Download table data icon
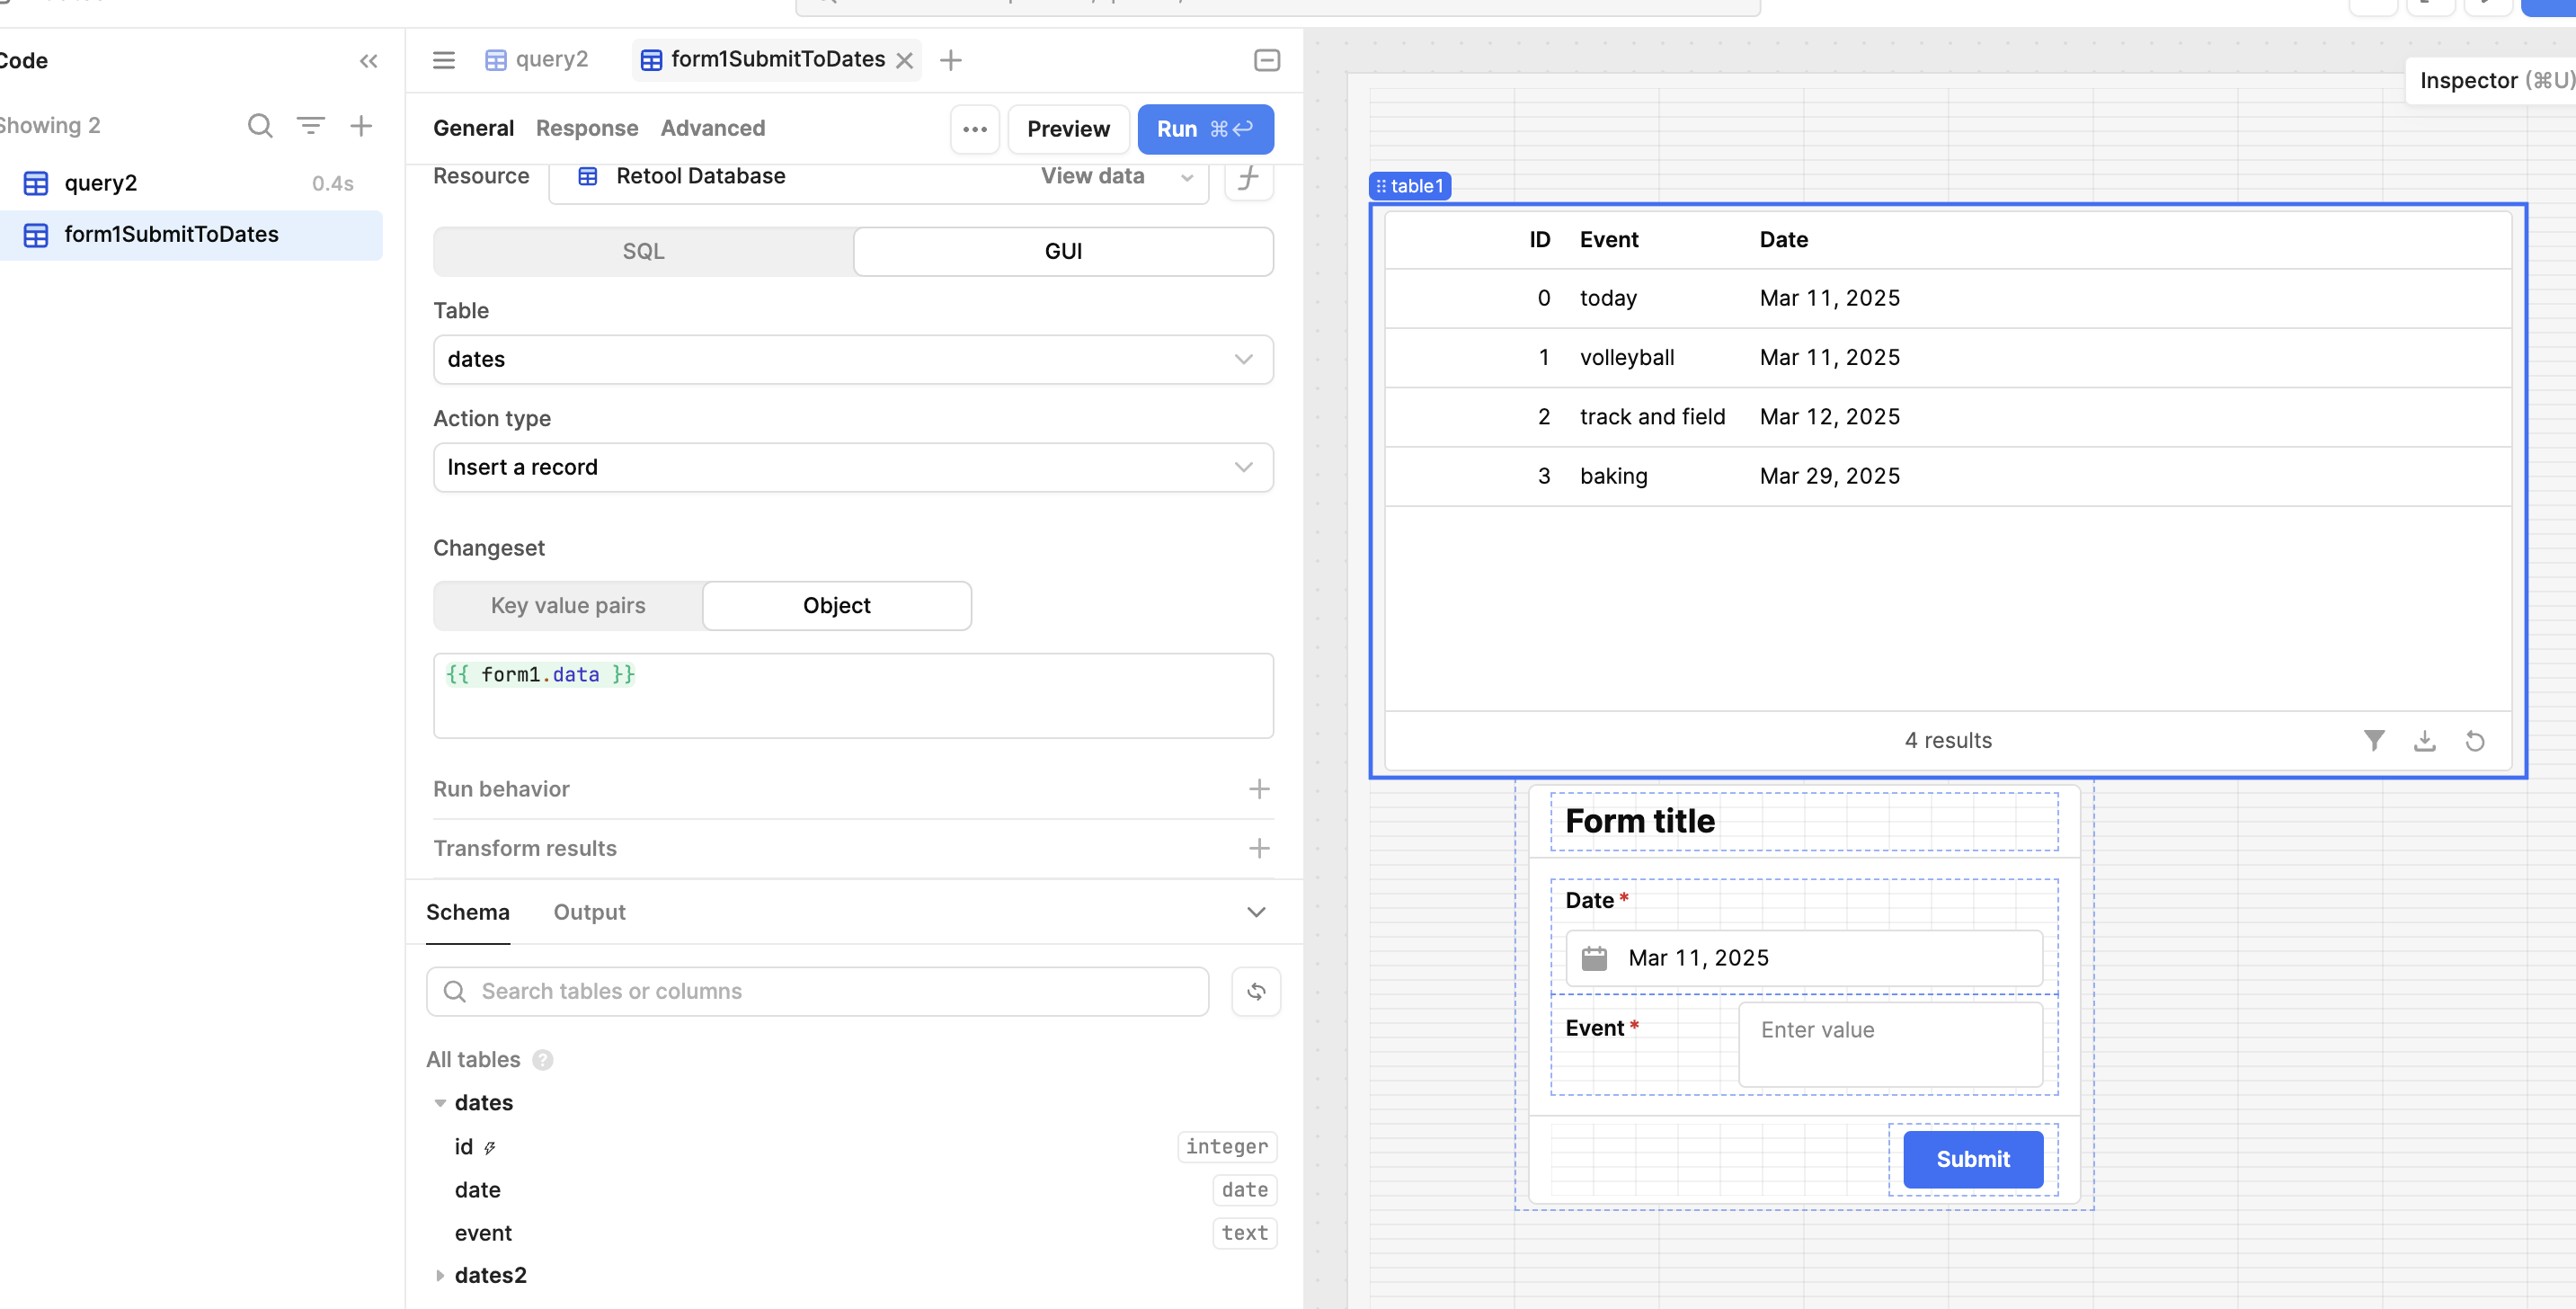2576x1309 pixels. click(x=2424, y=740)
